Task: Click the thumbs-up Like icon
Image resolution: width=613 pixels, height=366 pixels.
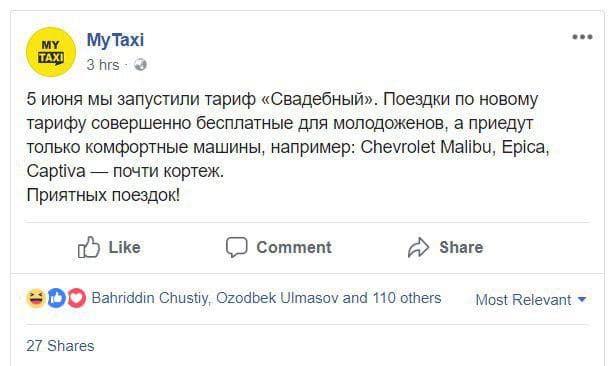Action: pos(89,247)
